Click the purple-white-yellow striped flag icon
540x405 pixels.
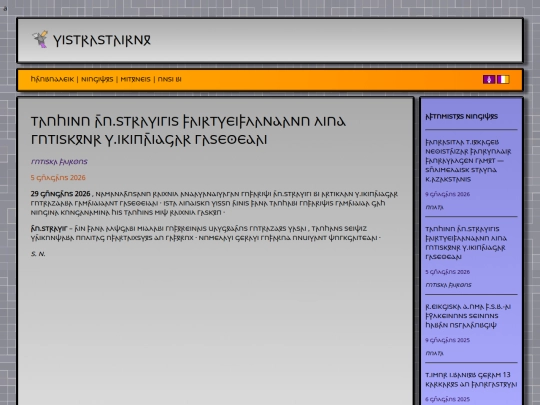click(503, 80)
